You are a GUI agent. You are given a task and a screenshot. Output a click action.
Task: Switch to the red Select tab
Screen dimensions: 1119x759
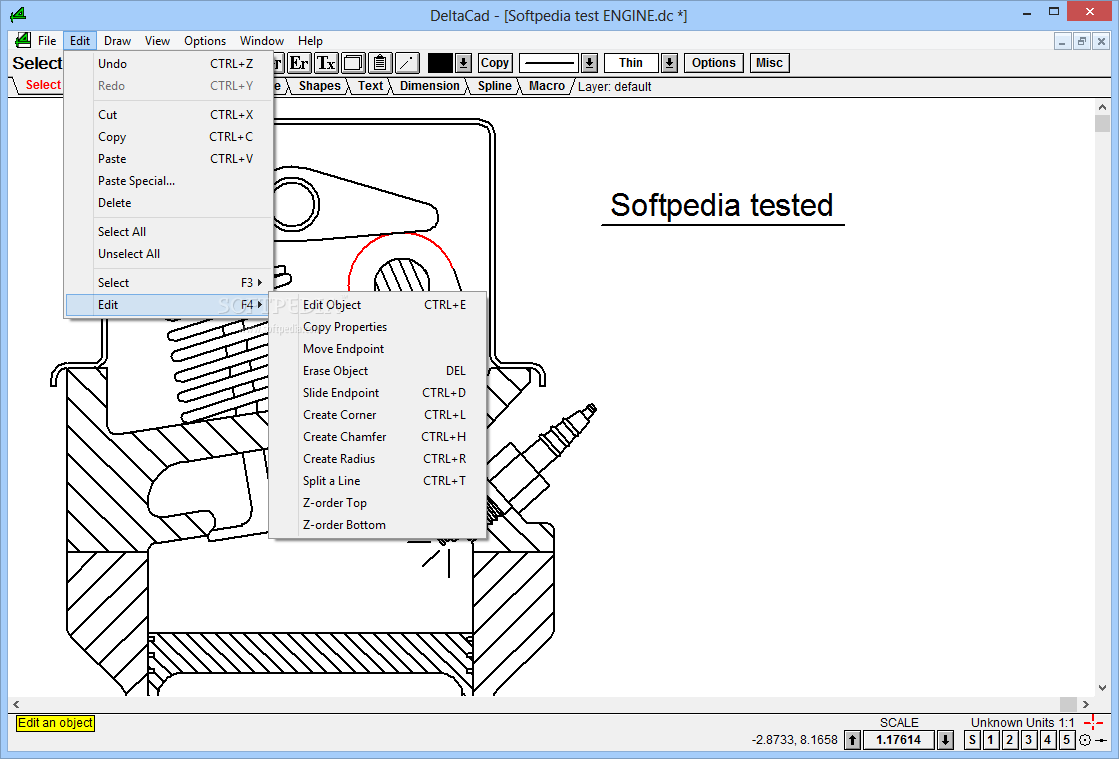click(43, 85)
